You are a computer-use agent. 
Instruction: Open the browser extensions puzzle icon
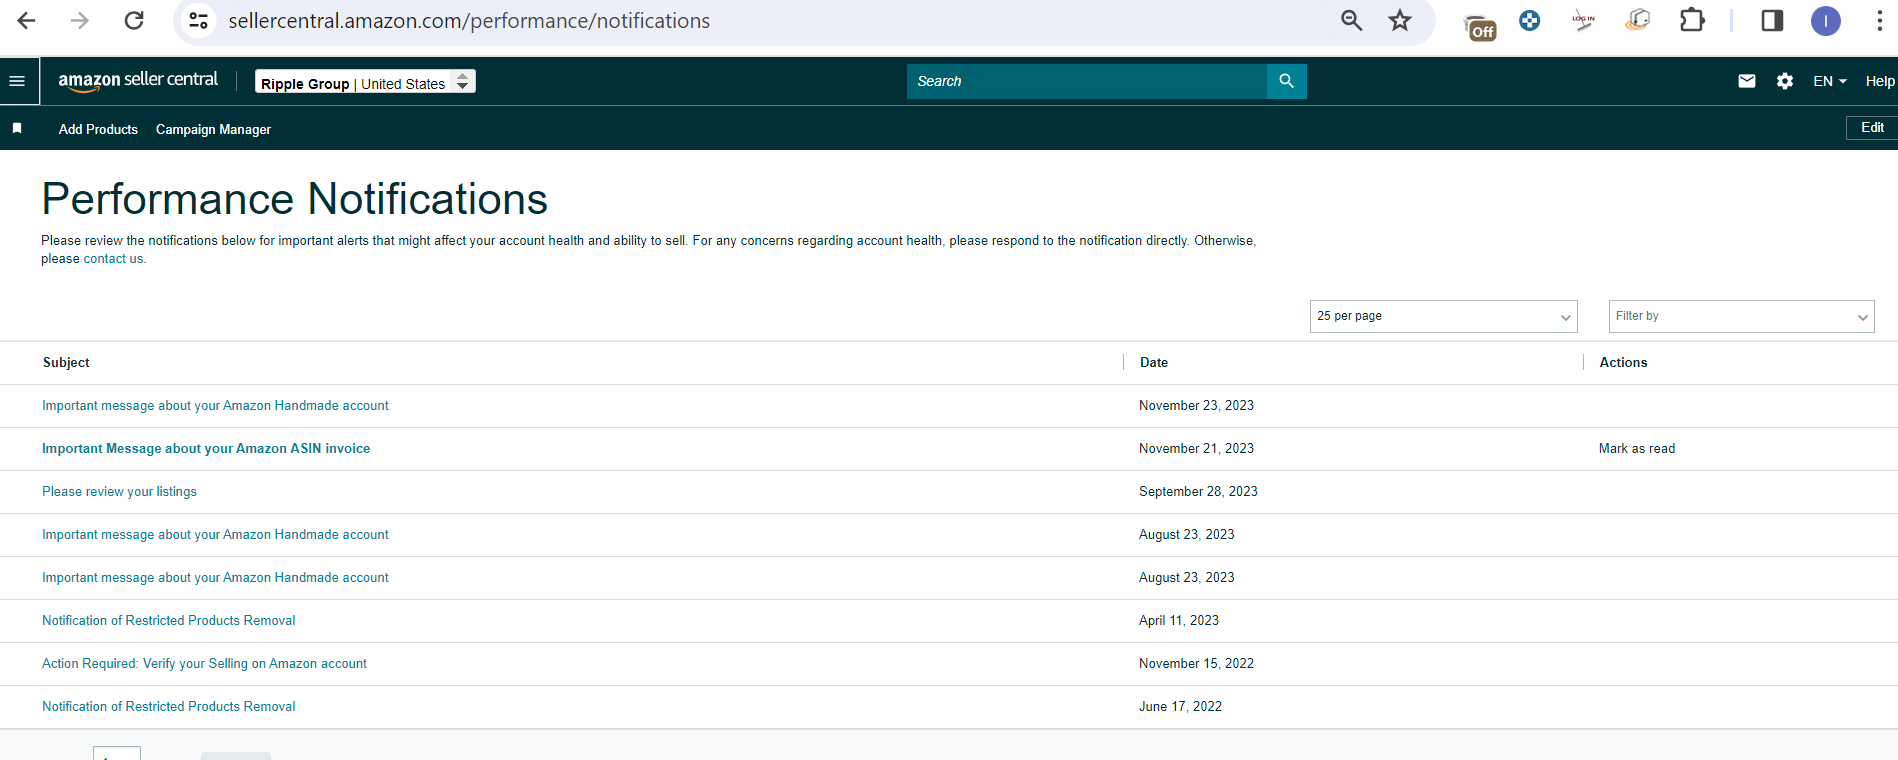point(1692,20)
